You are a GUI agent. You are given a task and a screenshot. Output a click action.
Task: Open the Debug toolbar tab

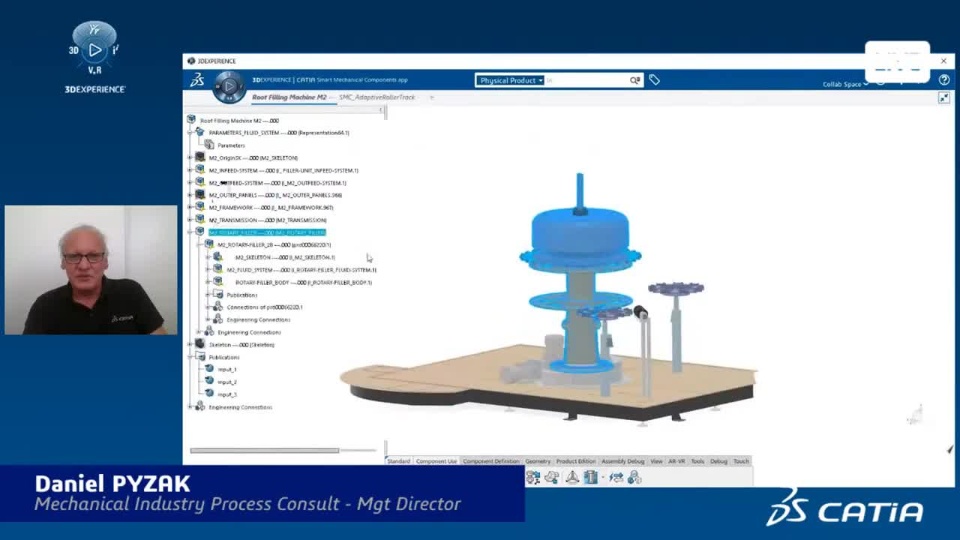point(719,461)
